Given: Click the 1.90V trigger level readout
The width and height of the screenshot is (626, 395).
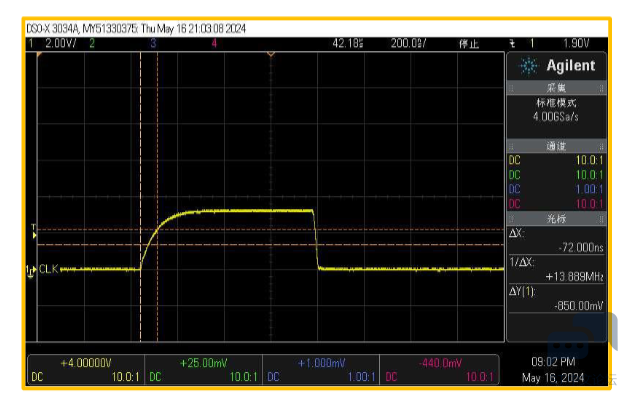Looking at the screenshot, I should pyautogui.click(x=576, y=43).
